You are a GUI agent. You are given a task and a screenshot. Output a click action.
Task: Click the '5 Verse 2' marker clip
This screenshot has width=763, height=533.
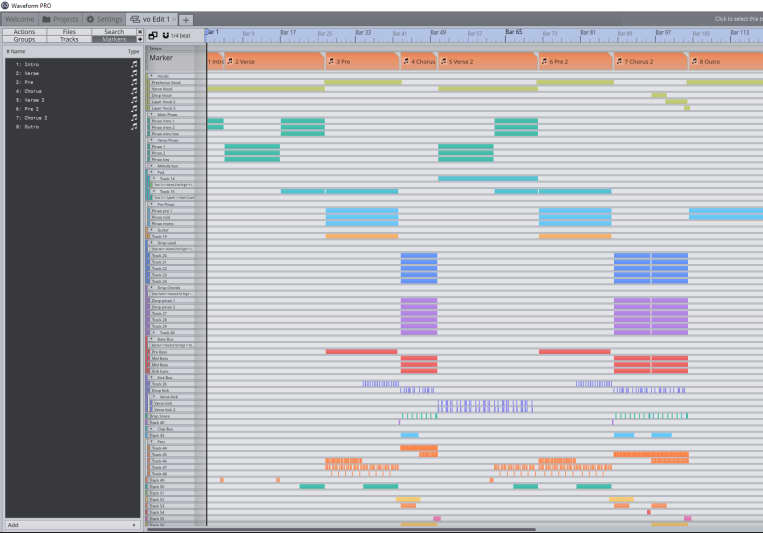click(488, 61)
